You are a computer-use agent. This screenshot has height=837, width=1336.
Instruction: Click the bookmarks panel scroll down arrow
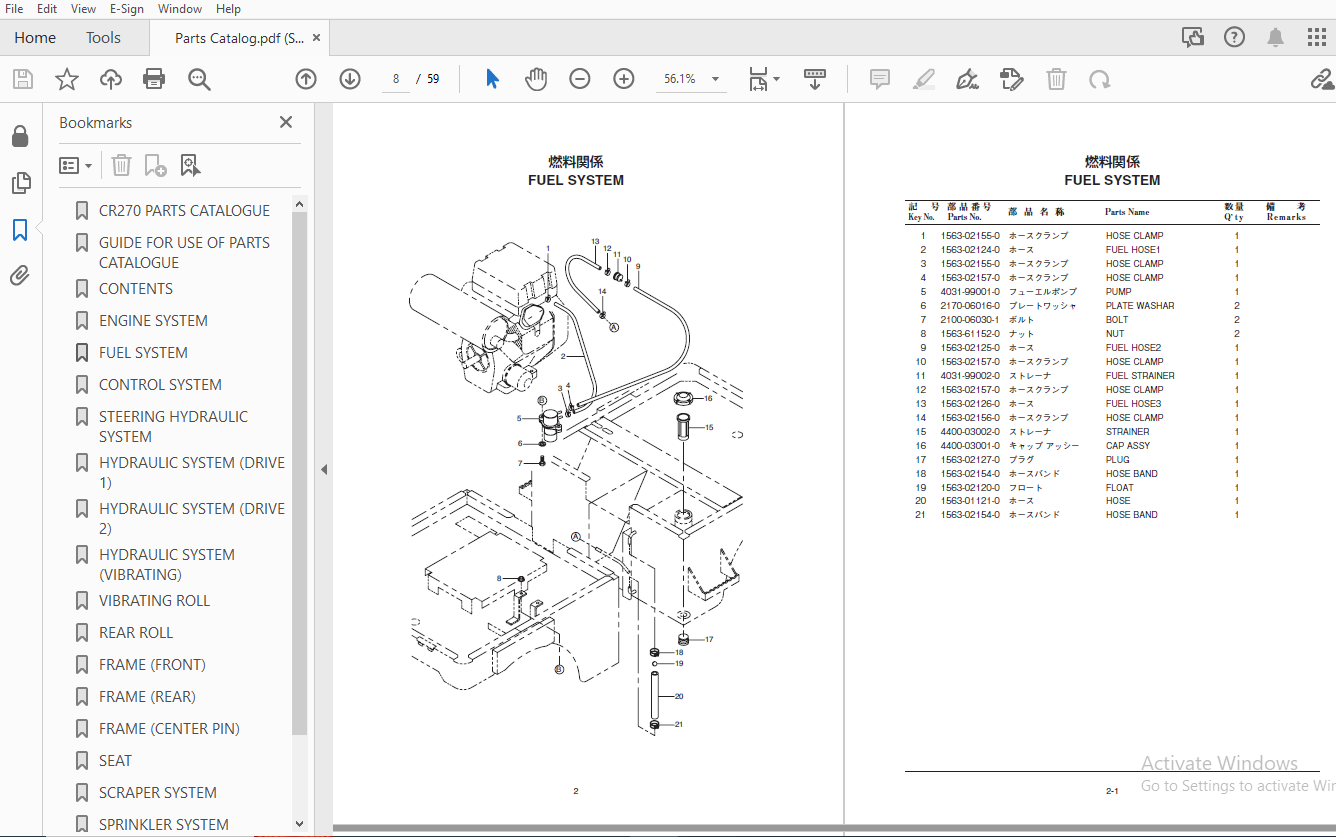click(299, 824)
